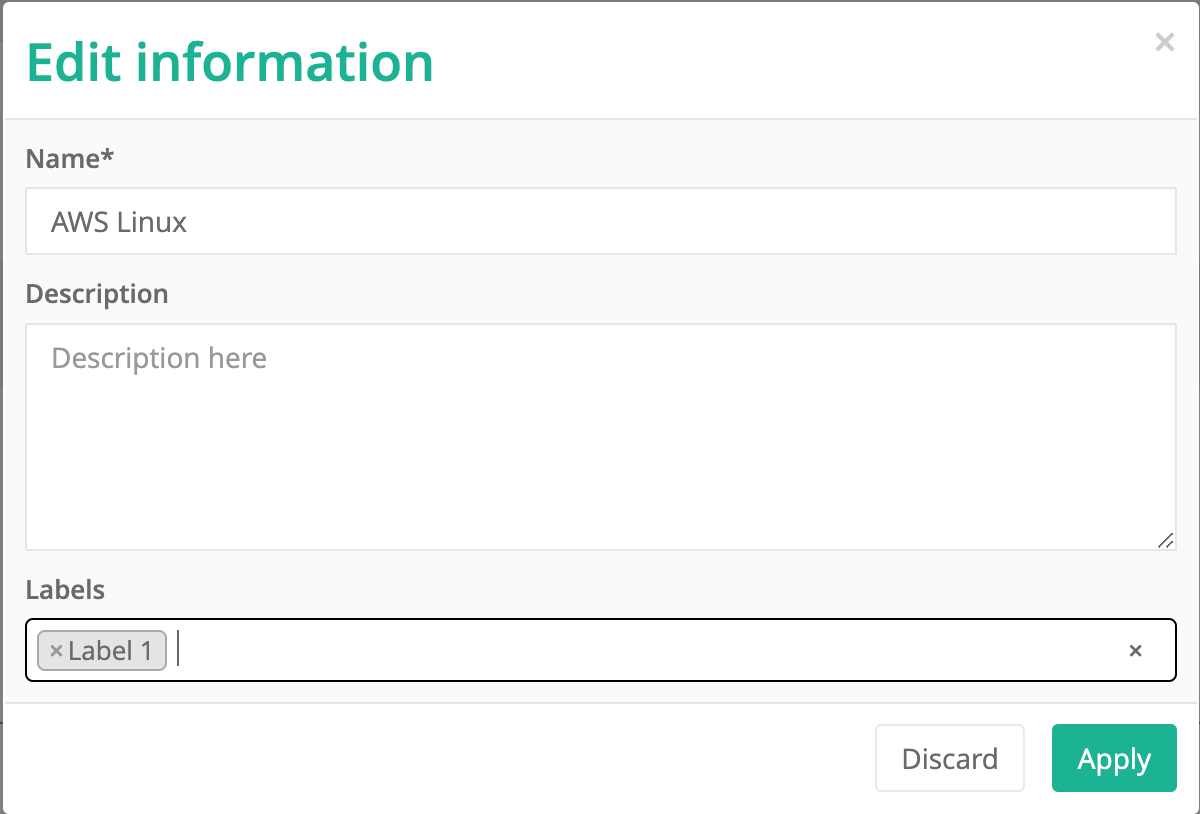Click into the Description text area
The width and height of the screenshot is (1200, 814).
[600, 437]
